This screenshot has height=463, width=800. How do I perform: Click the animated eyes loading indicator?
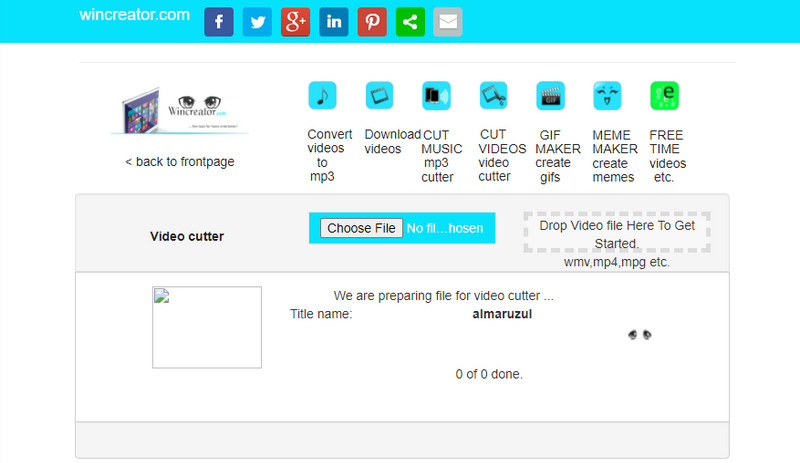click(640, 335)
